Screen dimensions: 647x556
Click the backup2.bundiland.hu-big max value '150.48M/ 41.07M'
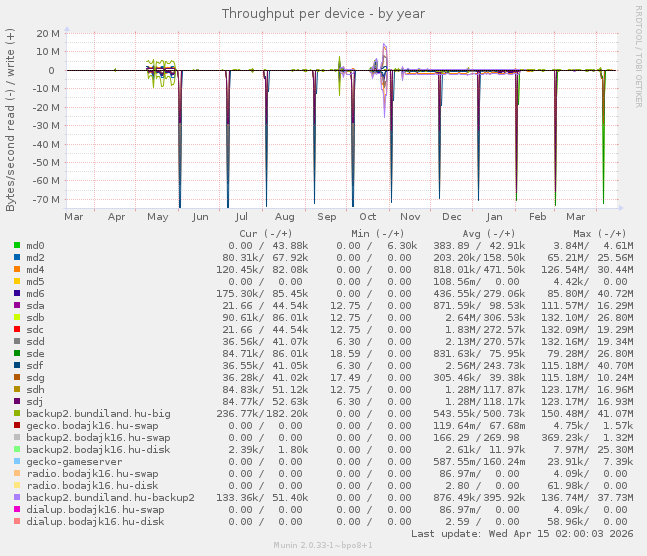point(587,413)
